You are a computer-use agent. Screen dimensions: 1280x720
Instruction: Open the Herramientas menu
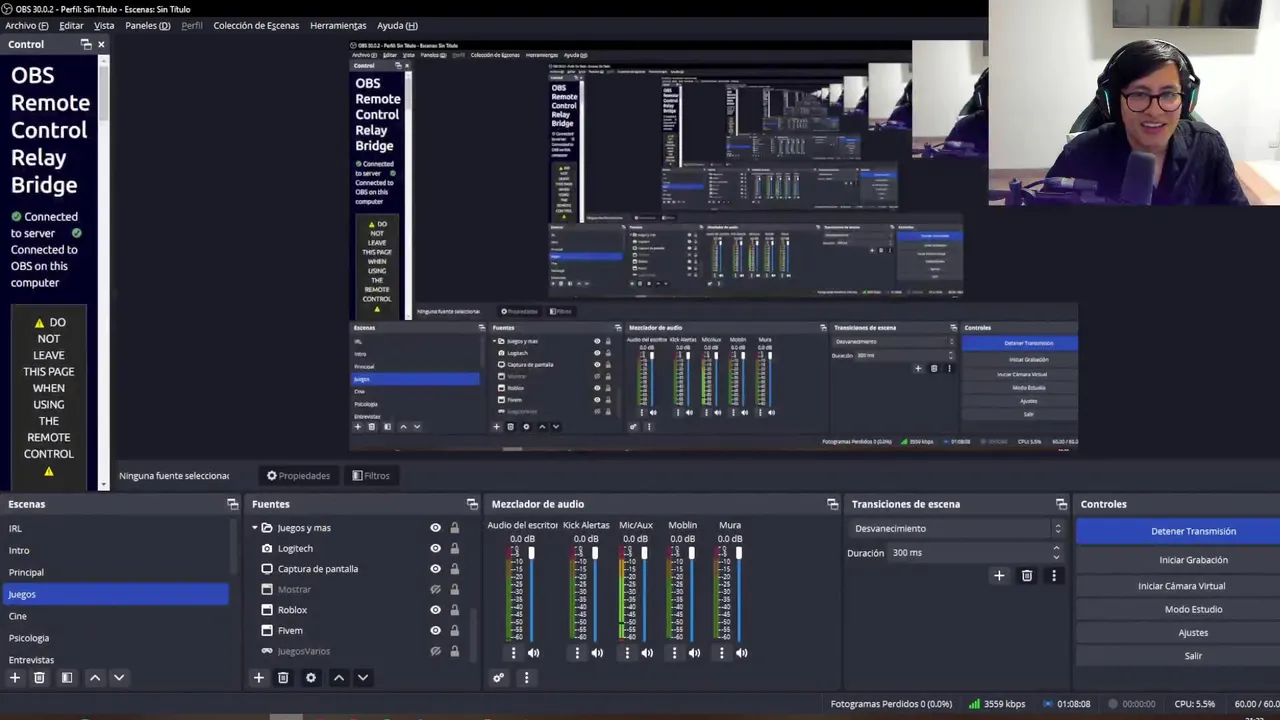click(x=338, y=25)
